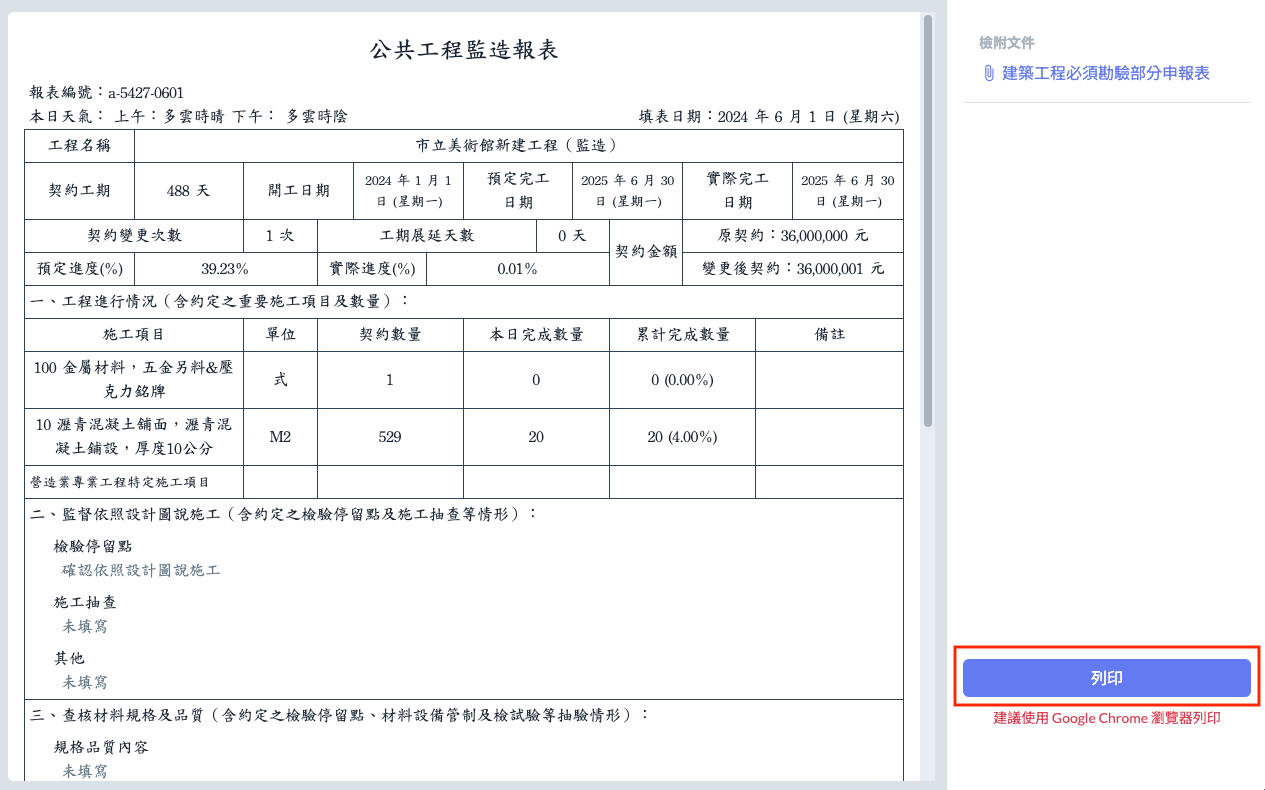Click the project name 市立美術館新建工程 cell
The image size is (1265, 790).
[517, 145]
